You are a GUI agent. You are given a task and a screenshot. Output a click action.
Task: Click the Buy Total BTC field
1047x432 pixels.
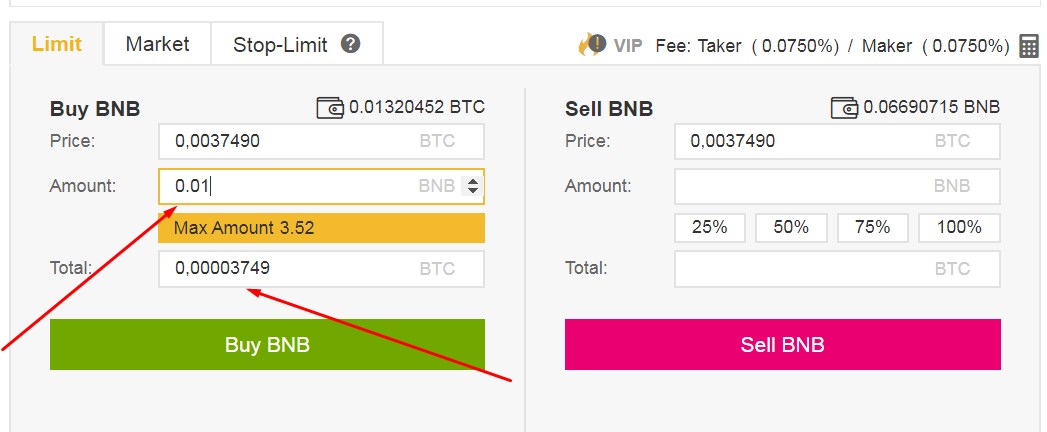tap(321, 269)
